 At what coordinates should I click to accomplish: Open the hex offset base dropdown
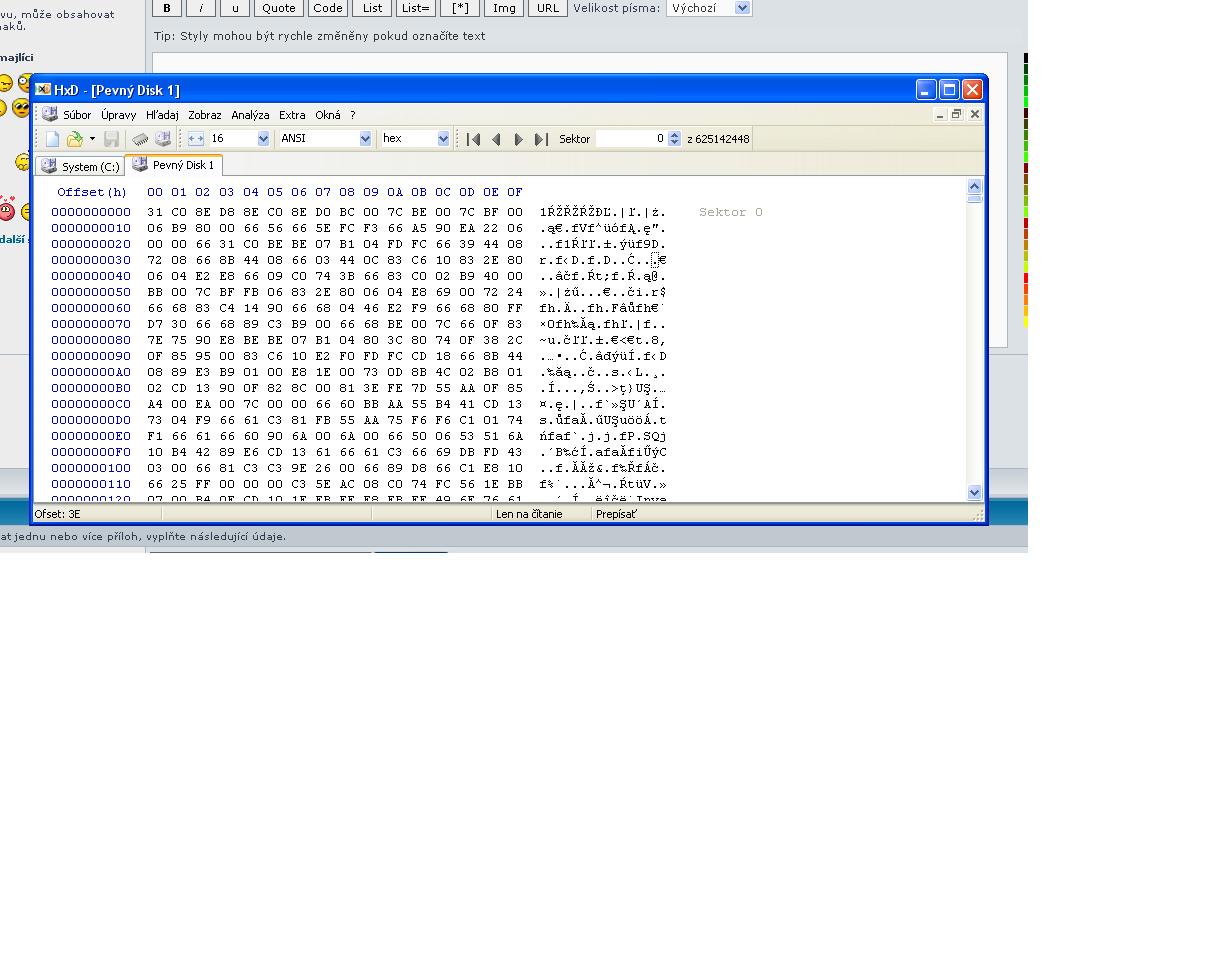pos(443,139)
